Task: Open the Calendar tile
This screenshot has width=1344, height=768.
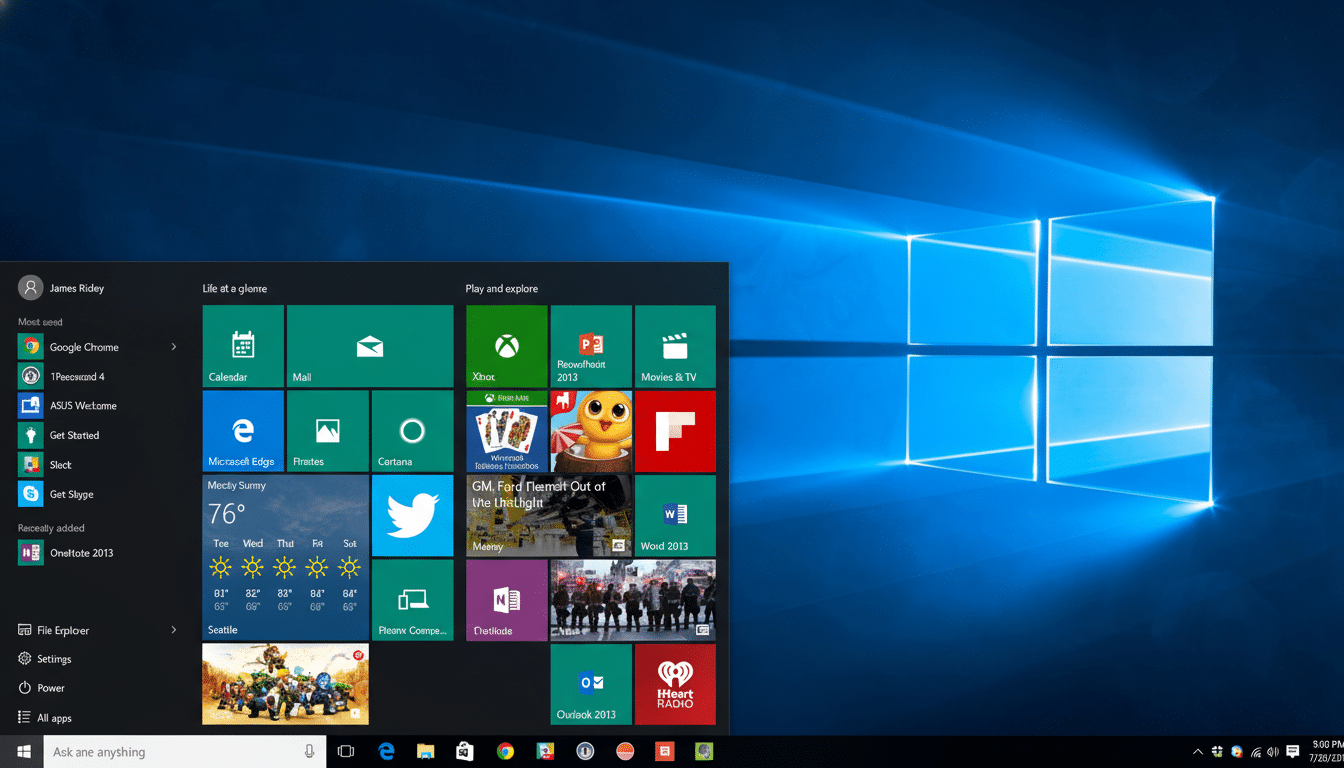Action: [x=242, y=346]
